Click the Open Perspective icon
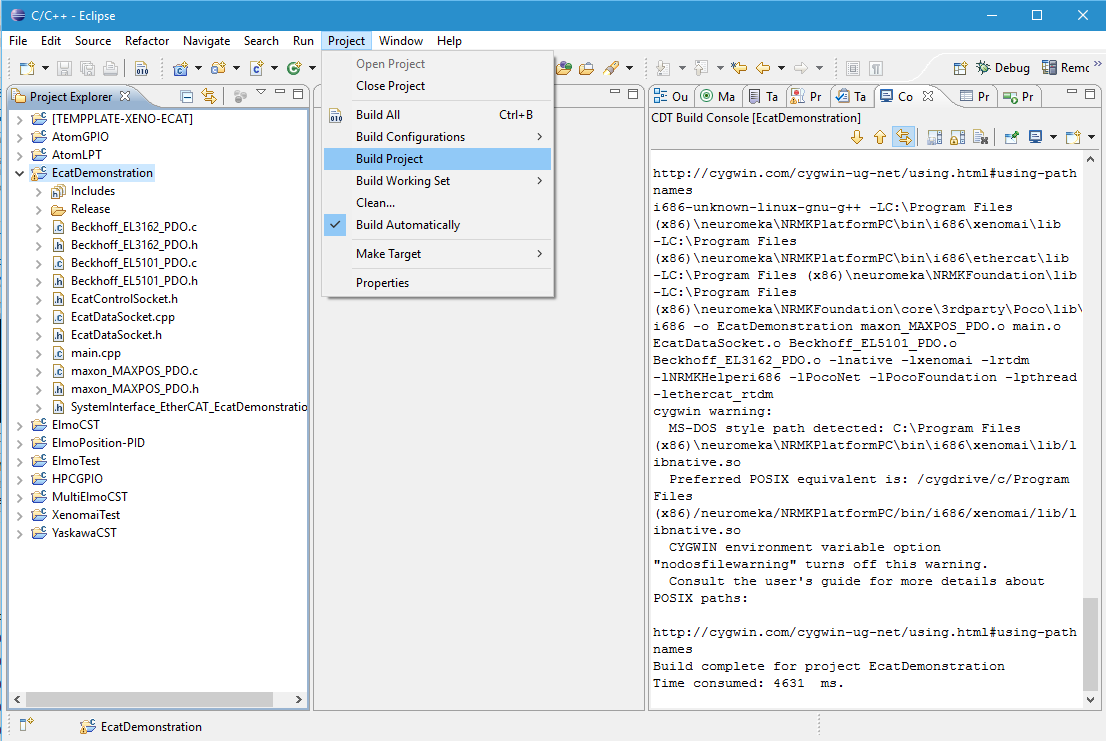This screenshot has height=741, width=1106. [960, 68]
